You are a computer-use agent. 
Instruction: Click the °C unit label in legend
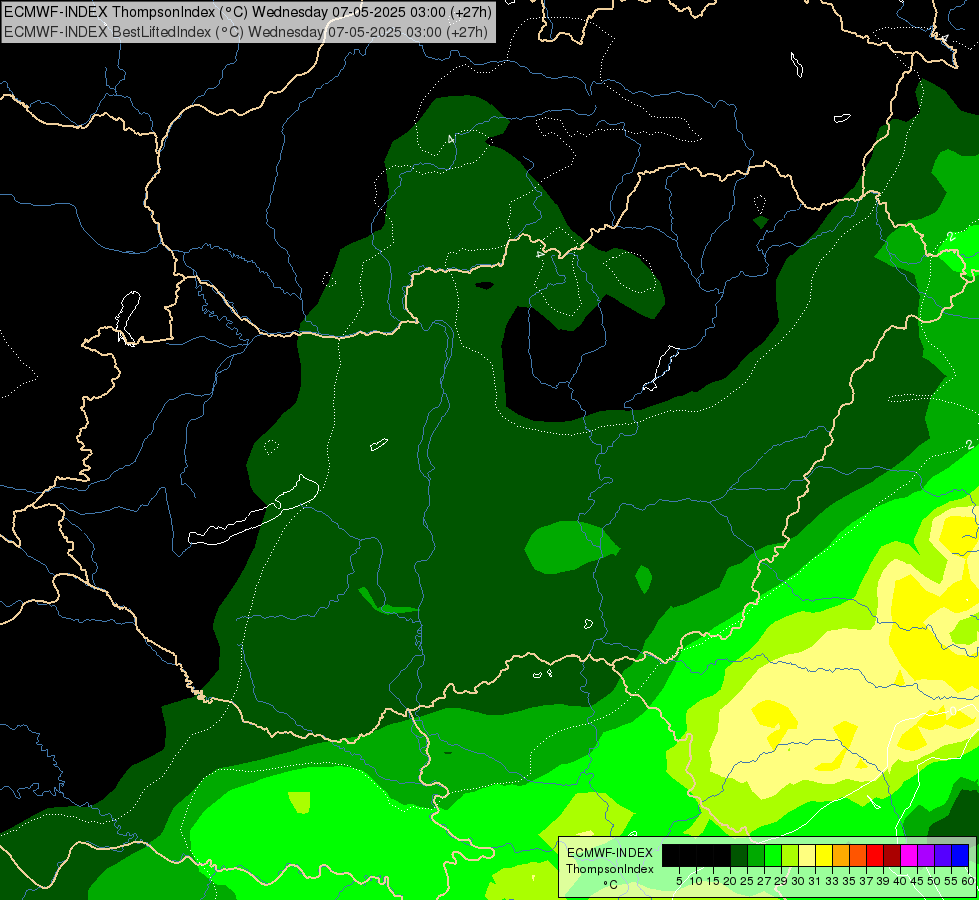610,884
